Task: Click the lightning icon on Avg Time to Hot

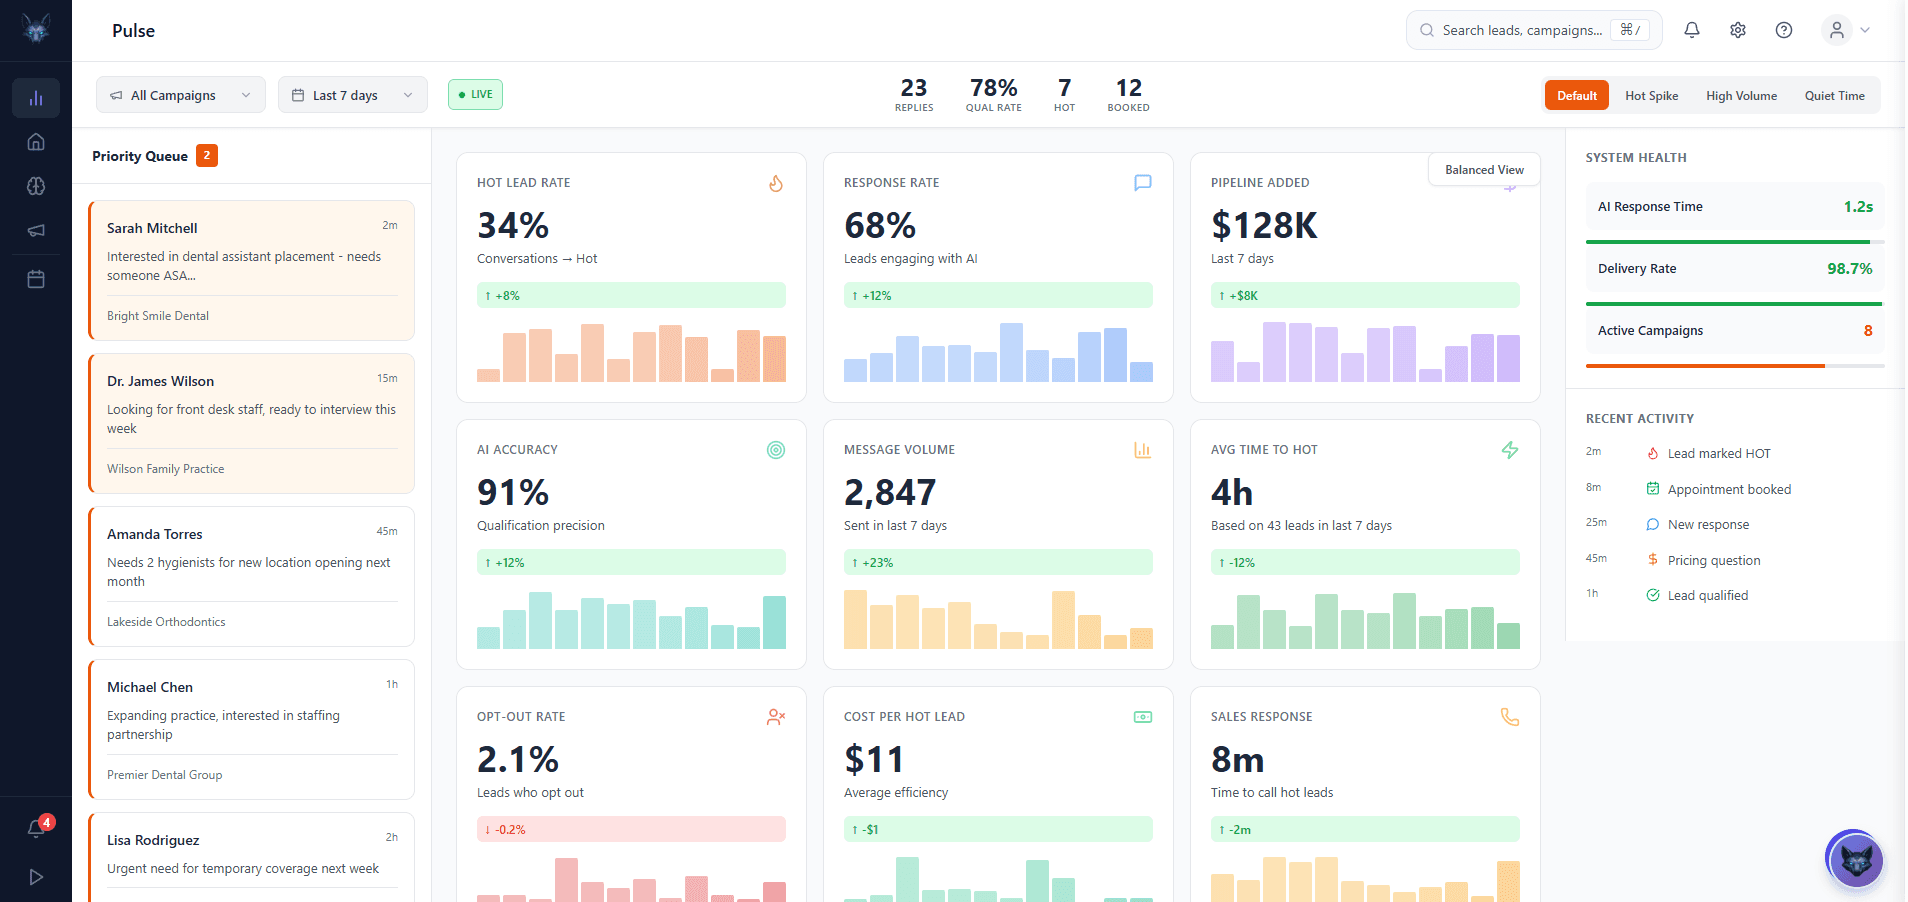Action: pyautogui.click(x=1510, y=450)
